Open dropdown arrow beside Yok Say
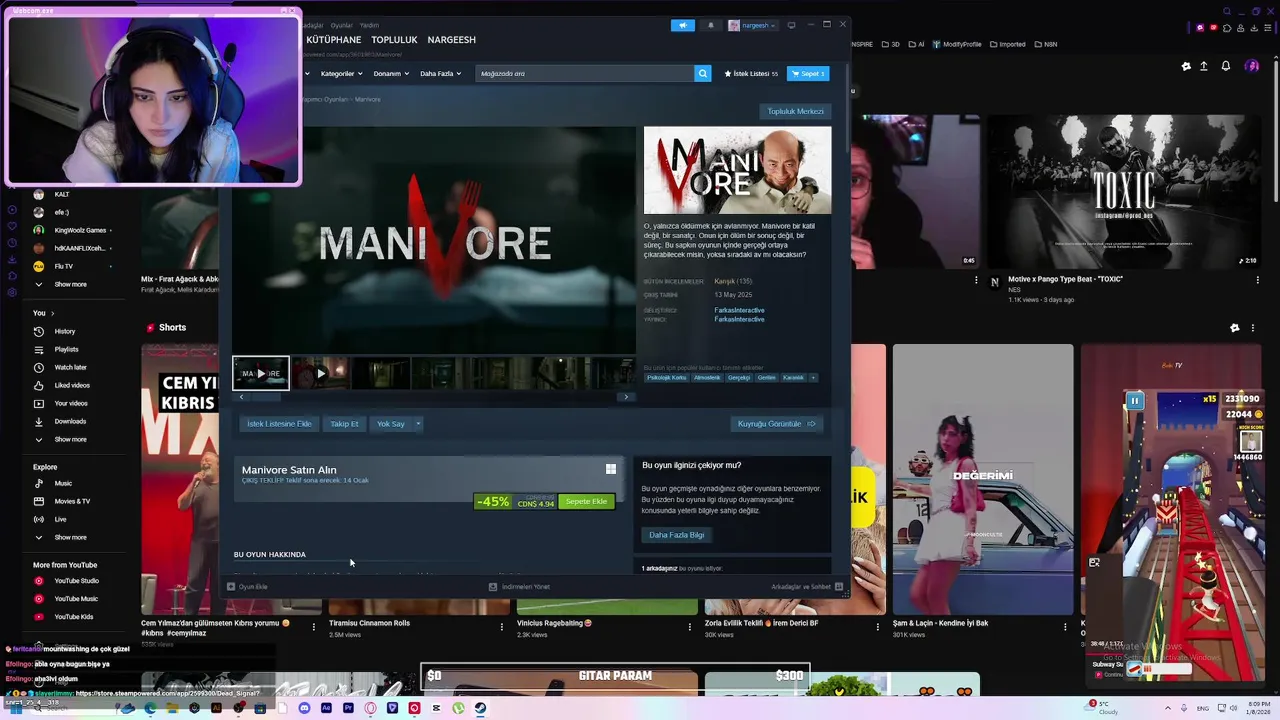The image size is (1280, 720). click(418, 424)
